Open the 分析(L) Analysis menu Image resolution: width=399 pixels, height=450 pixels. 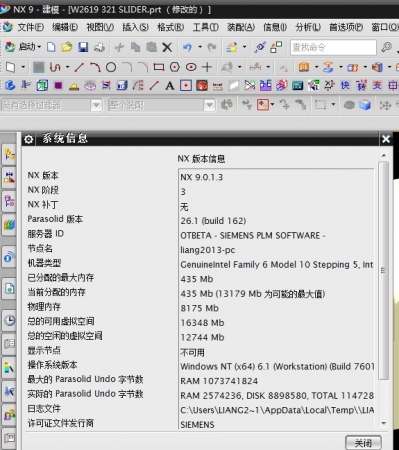[x=308, y=27]
